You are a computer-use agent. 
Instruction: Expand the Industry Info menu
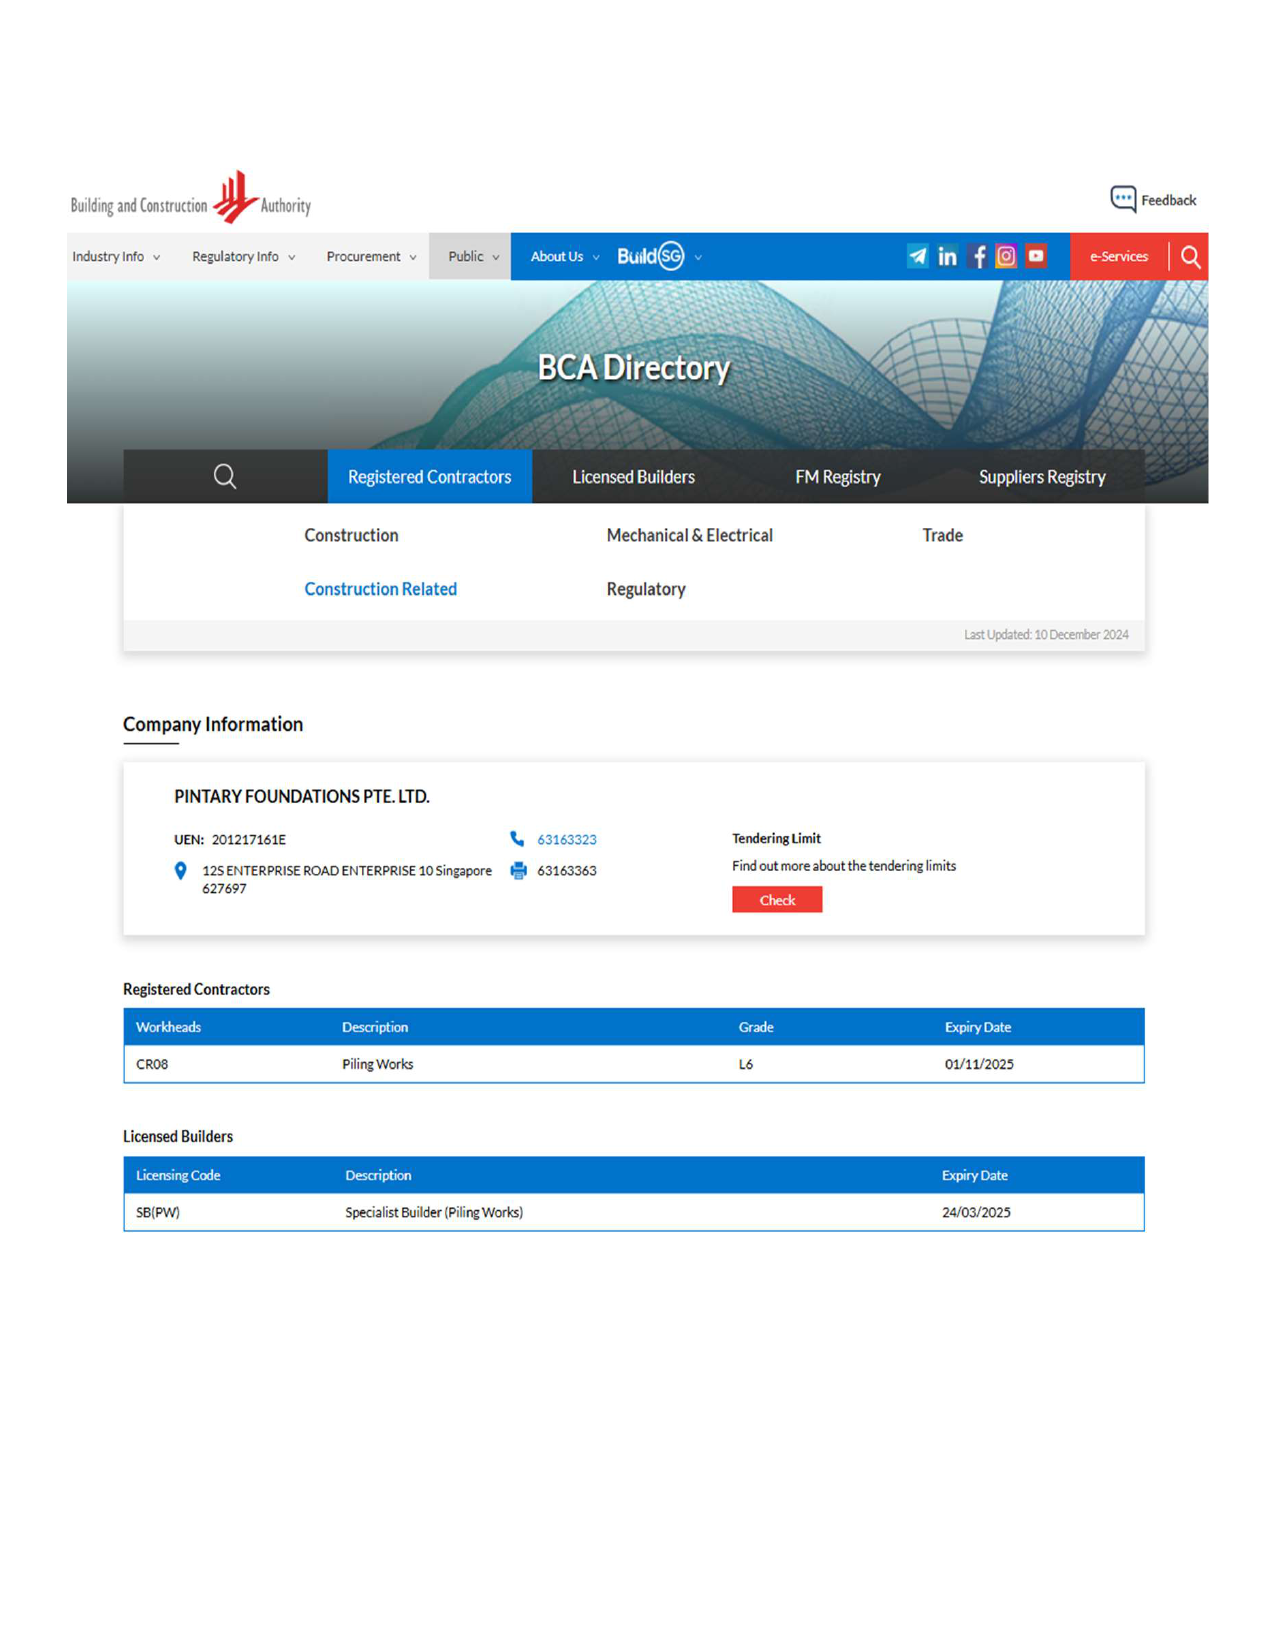tap(116, 257)
